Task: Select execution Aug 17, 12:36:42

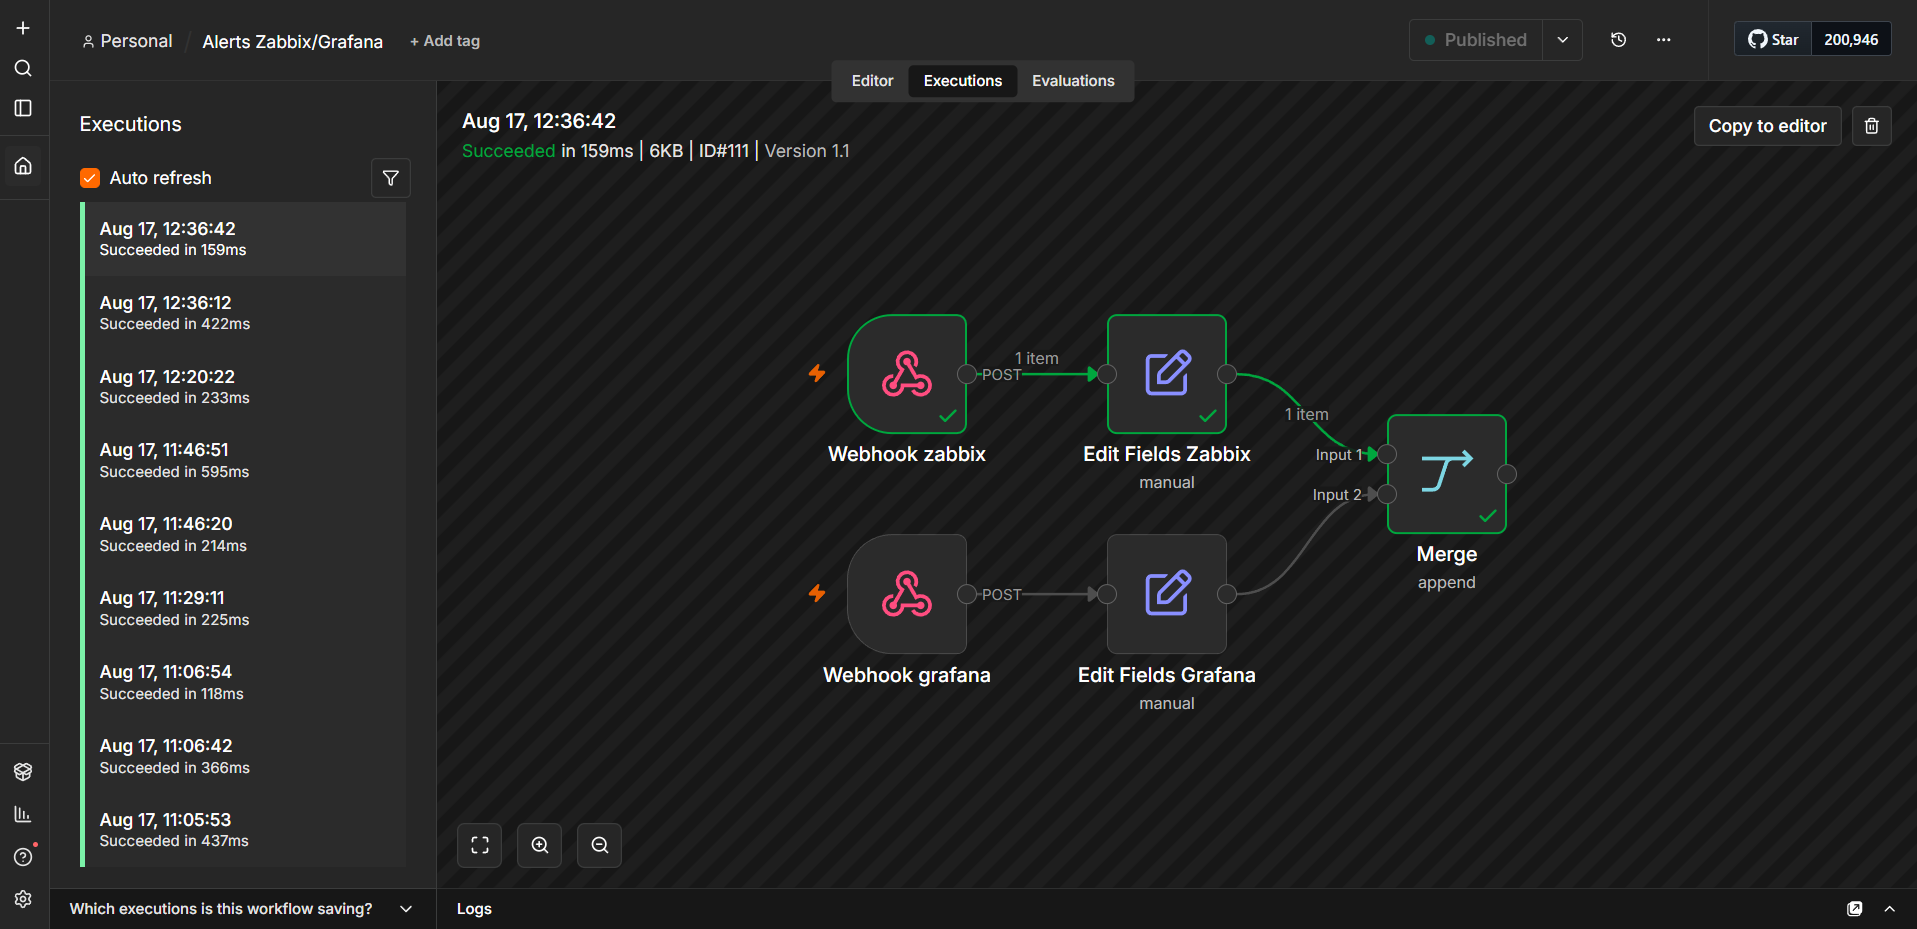Action: 245,239
